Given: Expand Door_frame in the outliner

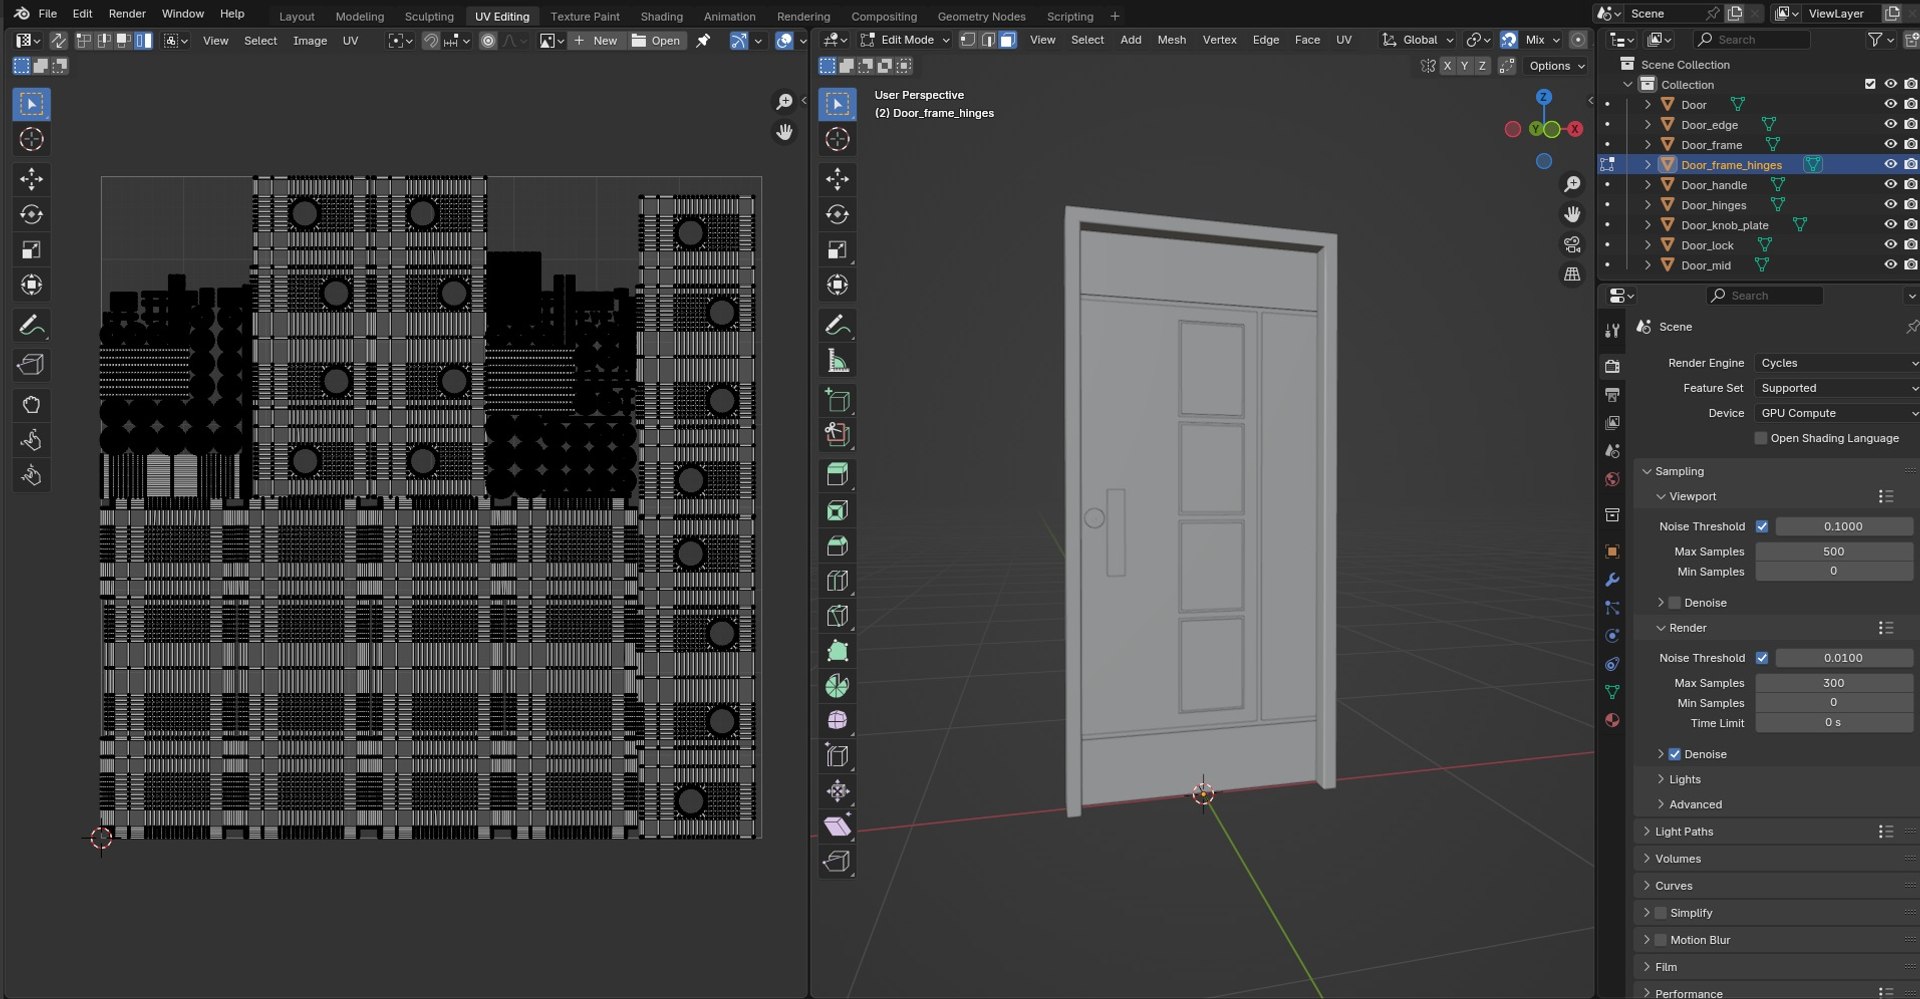Looking at the screenshot, I should point(1648,145).
